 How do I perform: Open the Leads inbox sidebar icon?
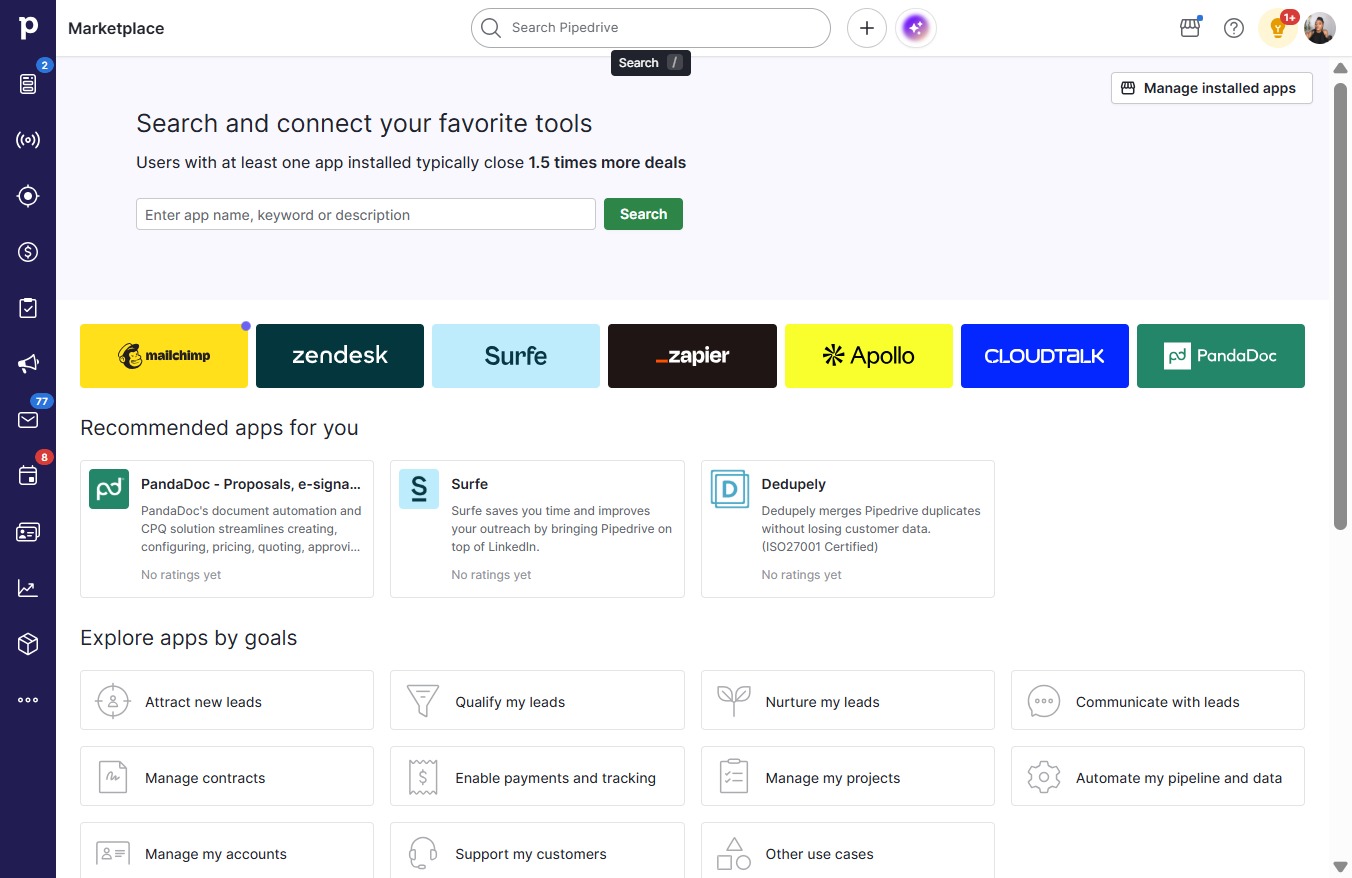[28, 84]
